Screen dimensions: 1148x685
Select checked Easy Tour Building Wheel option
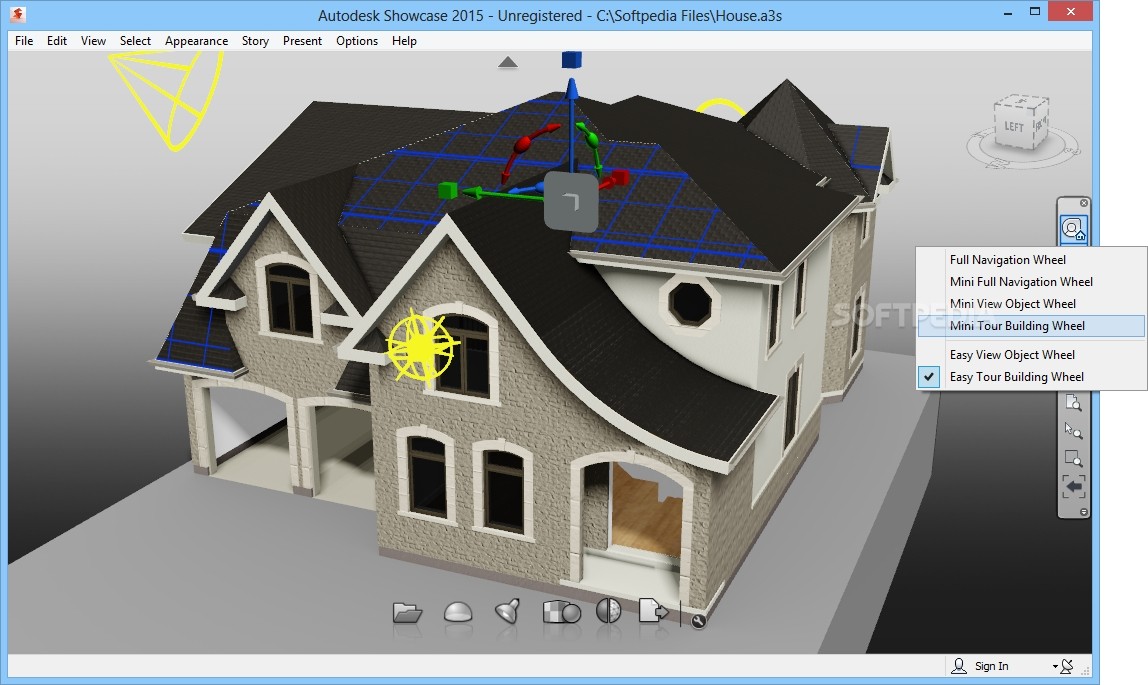[x=1032, y=377]
